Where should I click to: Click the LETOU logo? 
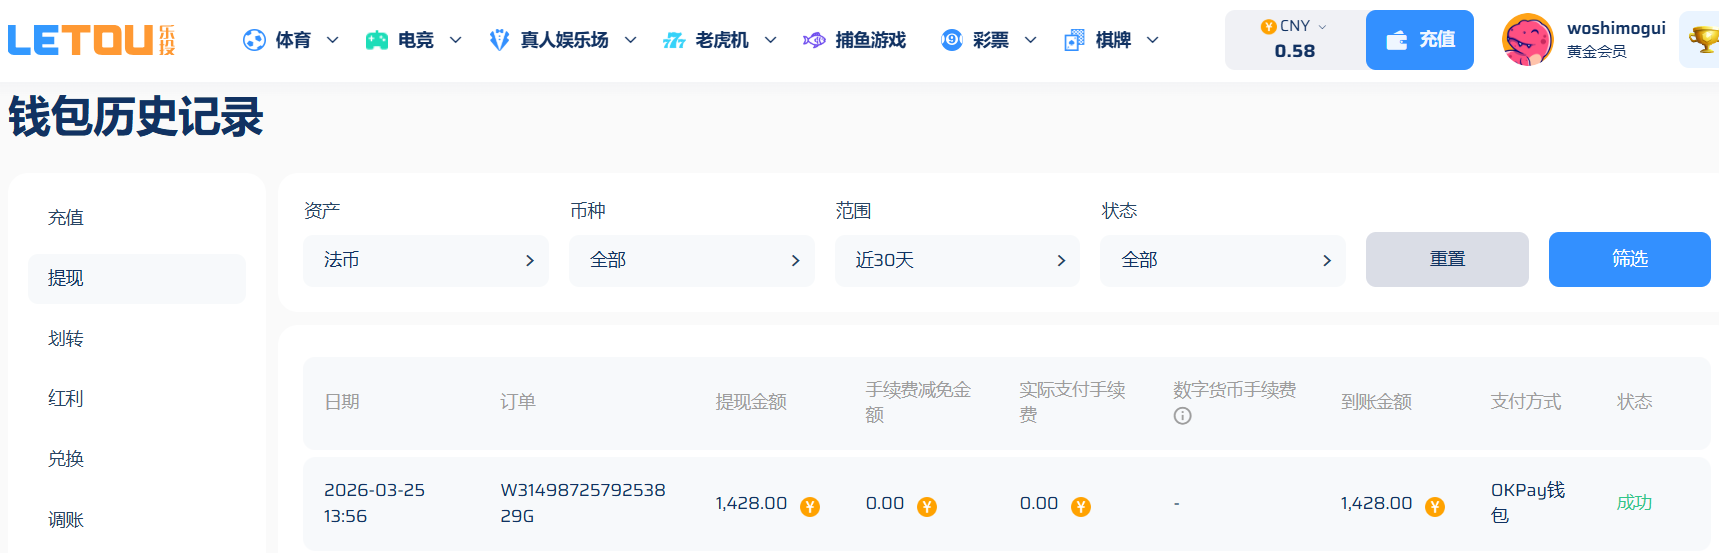[91, 40]
